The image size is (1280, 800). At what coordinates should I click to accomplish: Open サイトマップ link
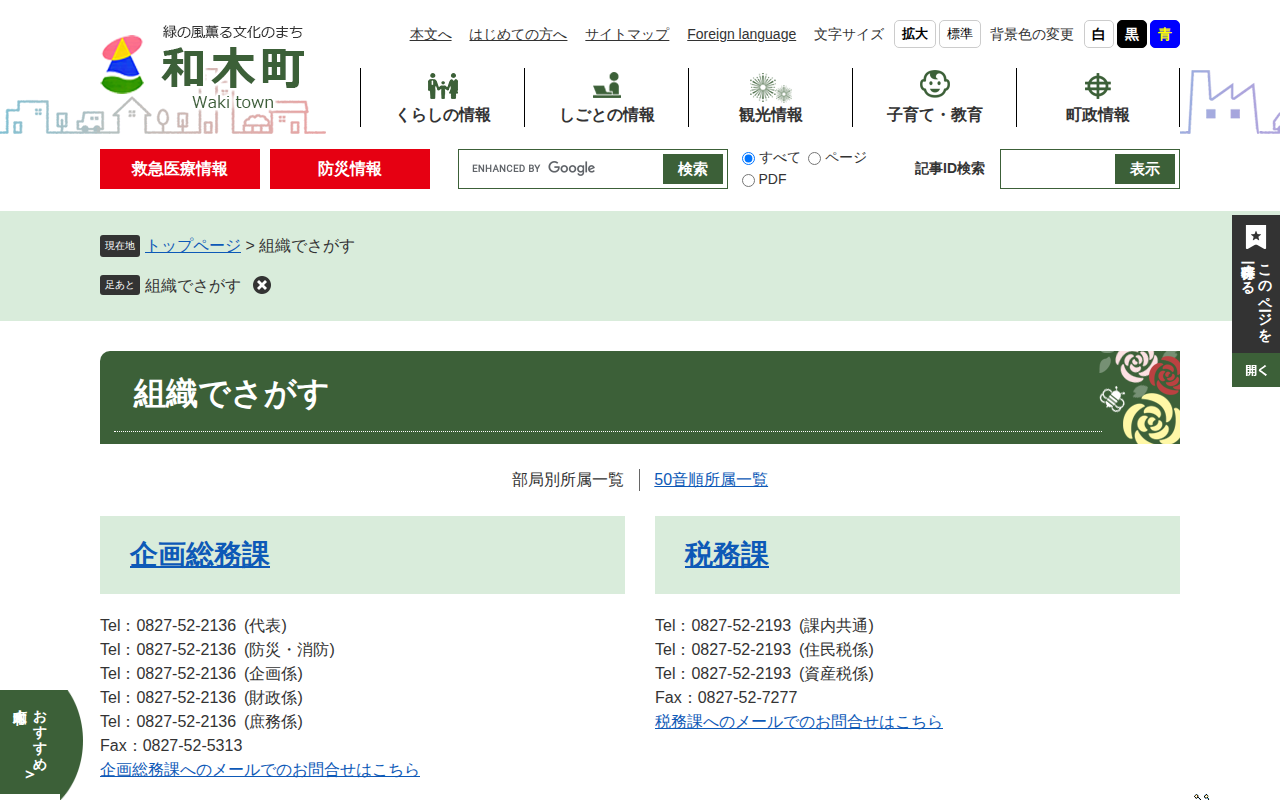[627, 34]
